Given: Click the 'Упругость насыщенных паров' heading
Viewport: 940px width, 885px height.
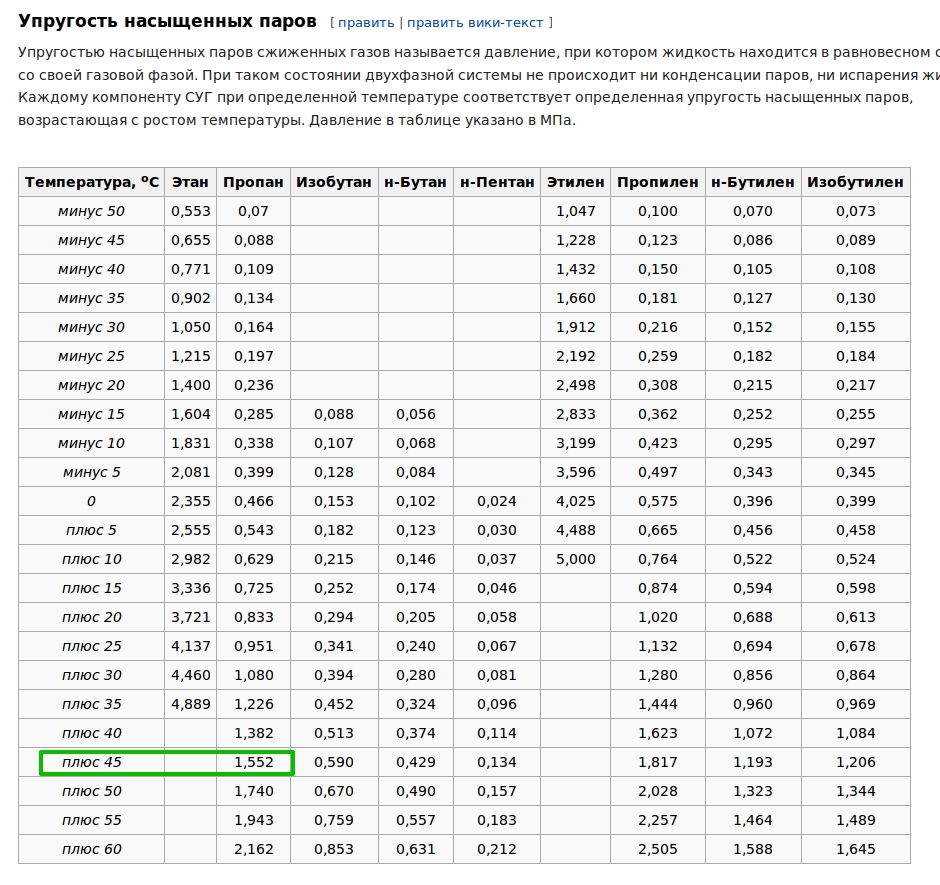Looking at the screenshot, I should coord(167,21).
